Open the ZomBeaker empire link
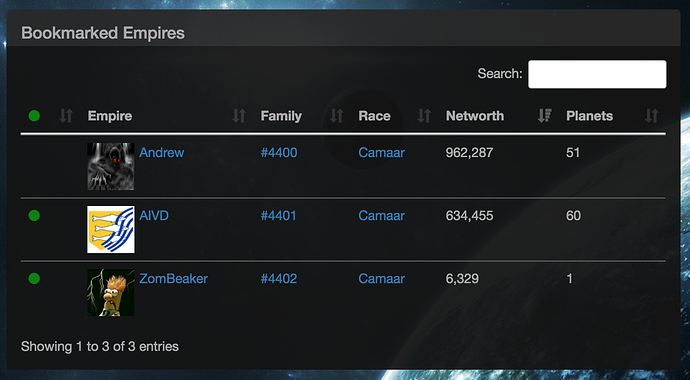The width and height of the screenshot is (690, 380). click(x=173, y=278)
